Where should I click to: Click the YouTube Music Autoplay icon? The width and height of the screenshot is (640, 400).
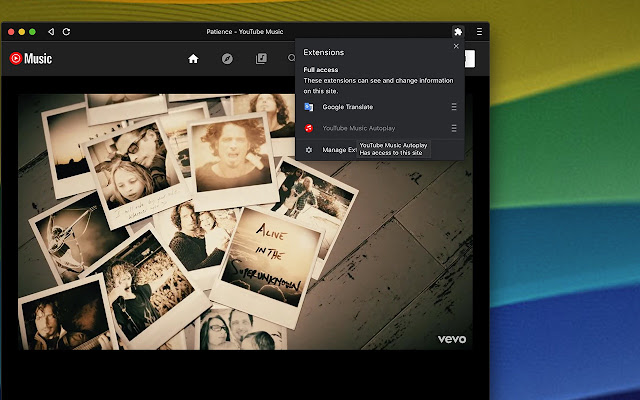[309, 128]
